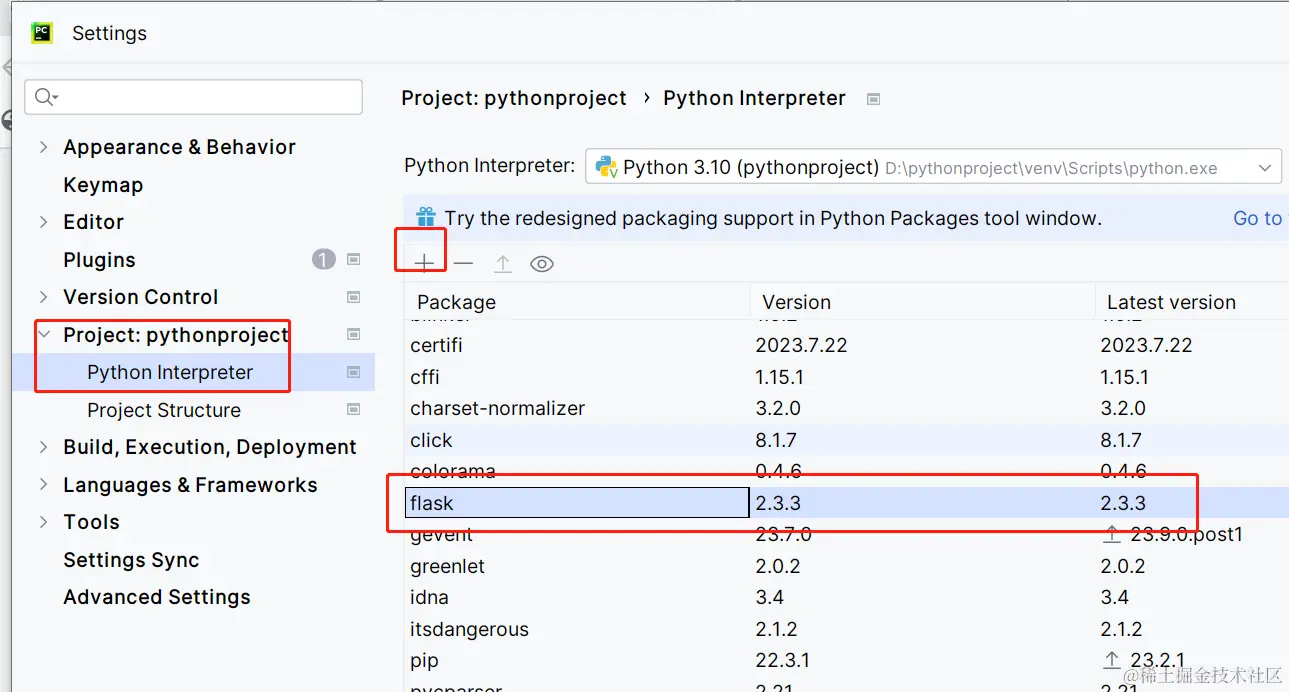Expand Appearance & Behavior section
The width and height of the screenshot is (1289, 692).
click(x=43, y=147)
